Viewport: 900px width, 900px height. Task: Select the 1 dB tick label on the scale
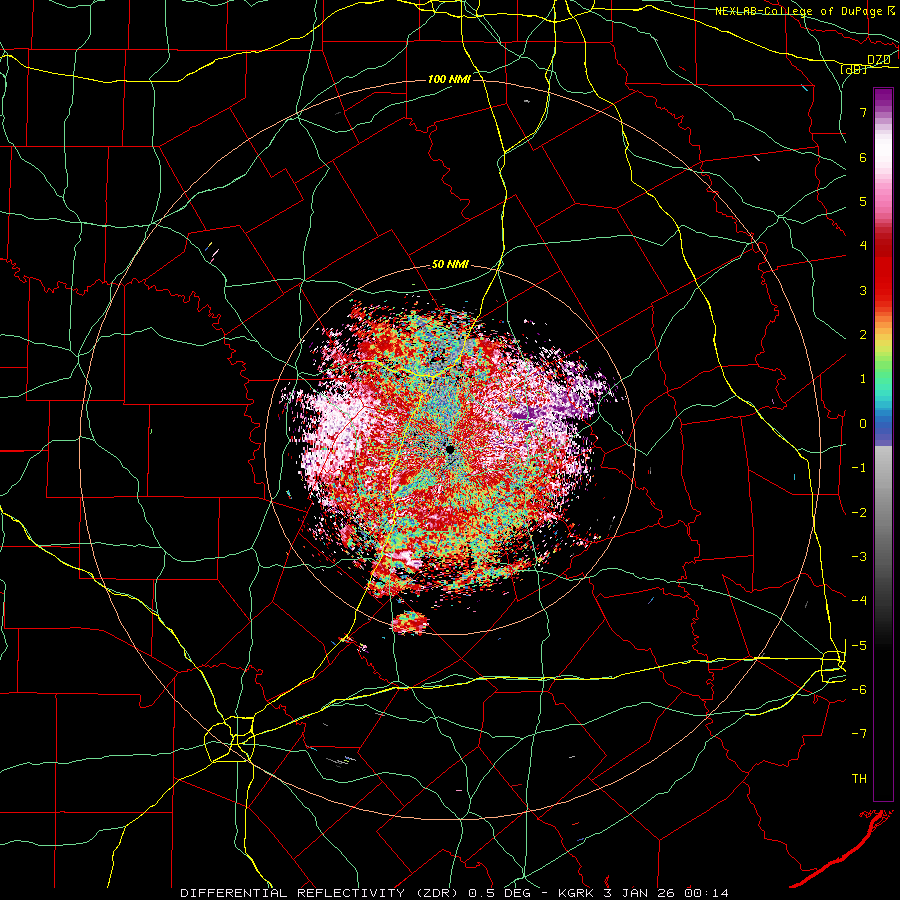click(863, 379)
